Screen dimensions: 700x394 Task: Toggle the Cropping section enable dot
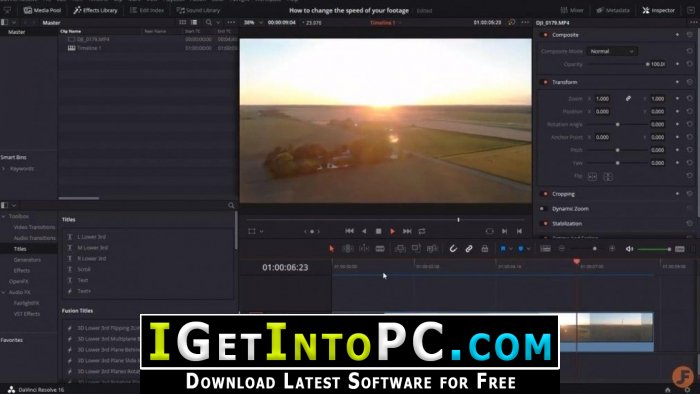click(545, 194)
